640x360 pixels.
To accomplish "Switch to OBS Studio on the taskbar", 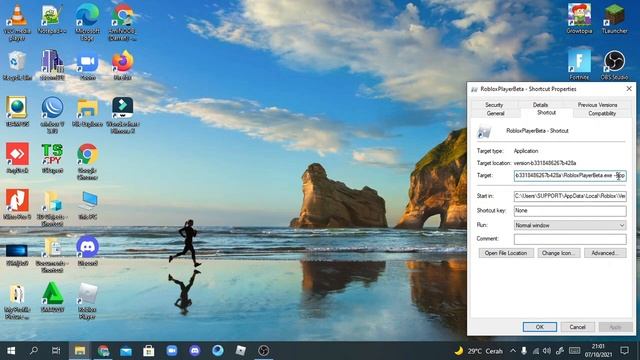I will 264,351.
